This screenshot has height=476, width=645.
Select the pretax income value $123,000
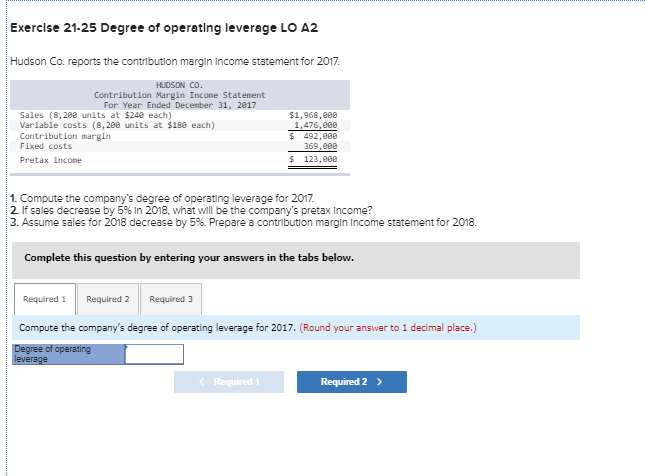[x=313, y=159]
